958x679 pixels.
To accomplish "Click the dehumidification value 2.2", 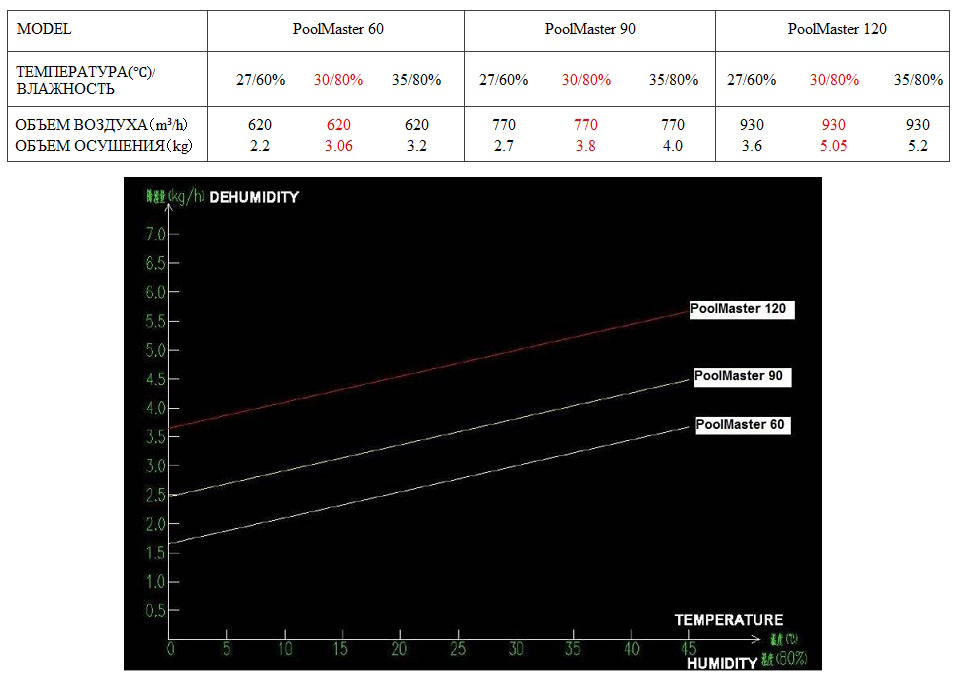I will 260,145.
